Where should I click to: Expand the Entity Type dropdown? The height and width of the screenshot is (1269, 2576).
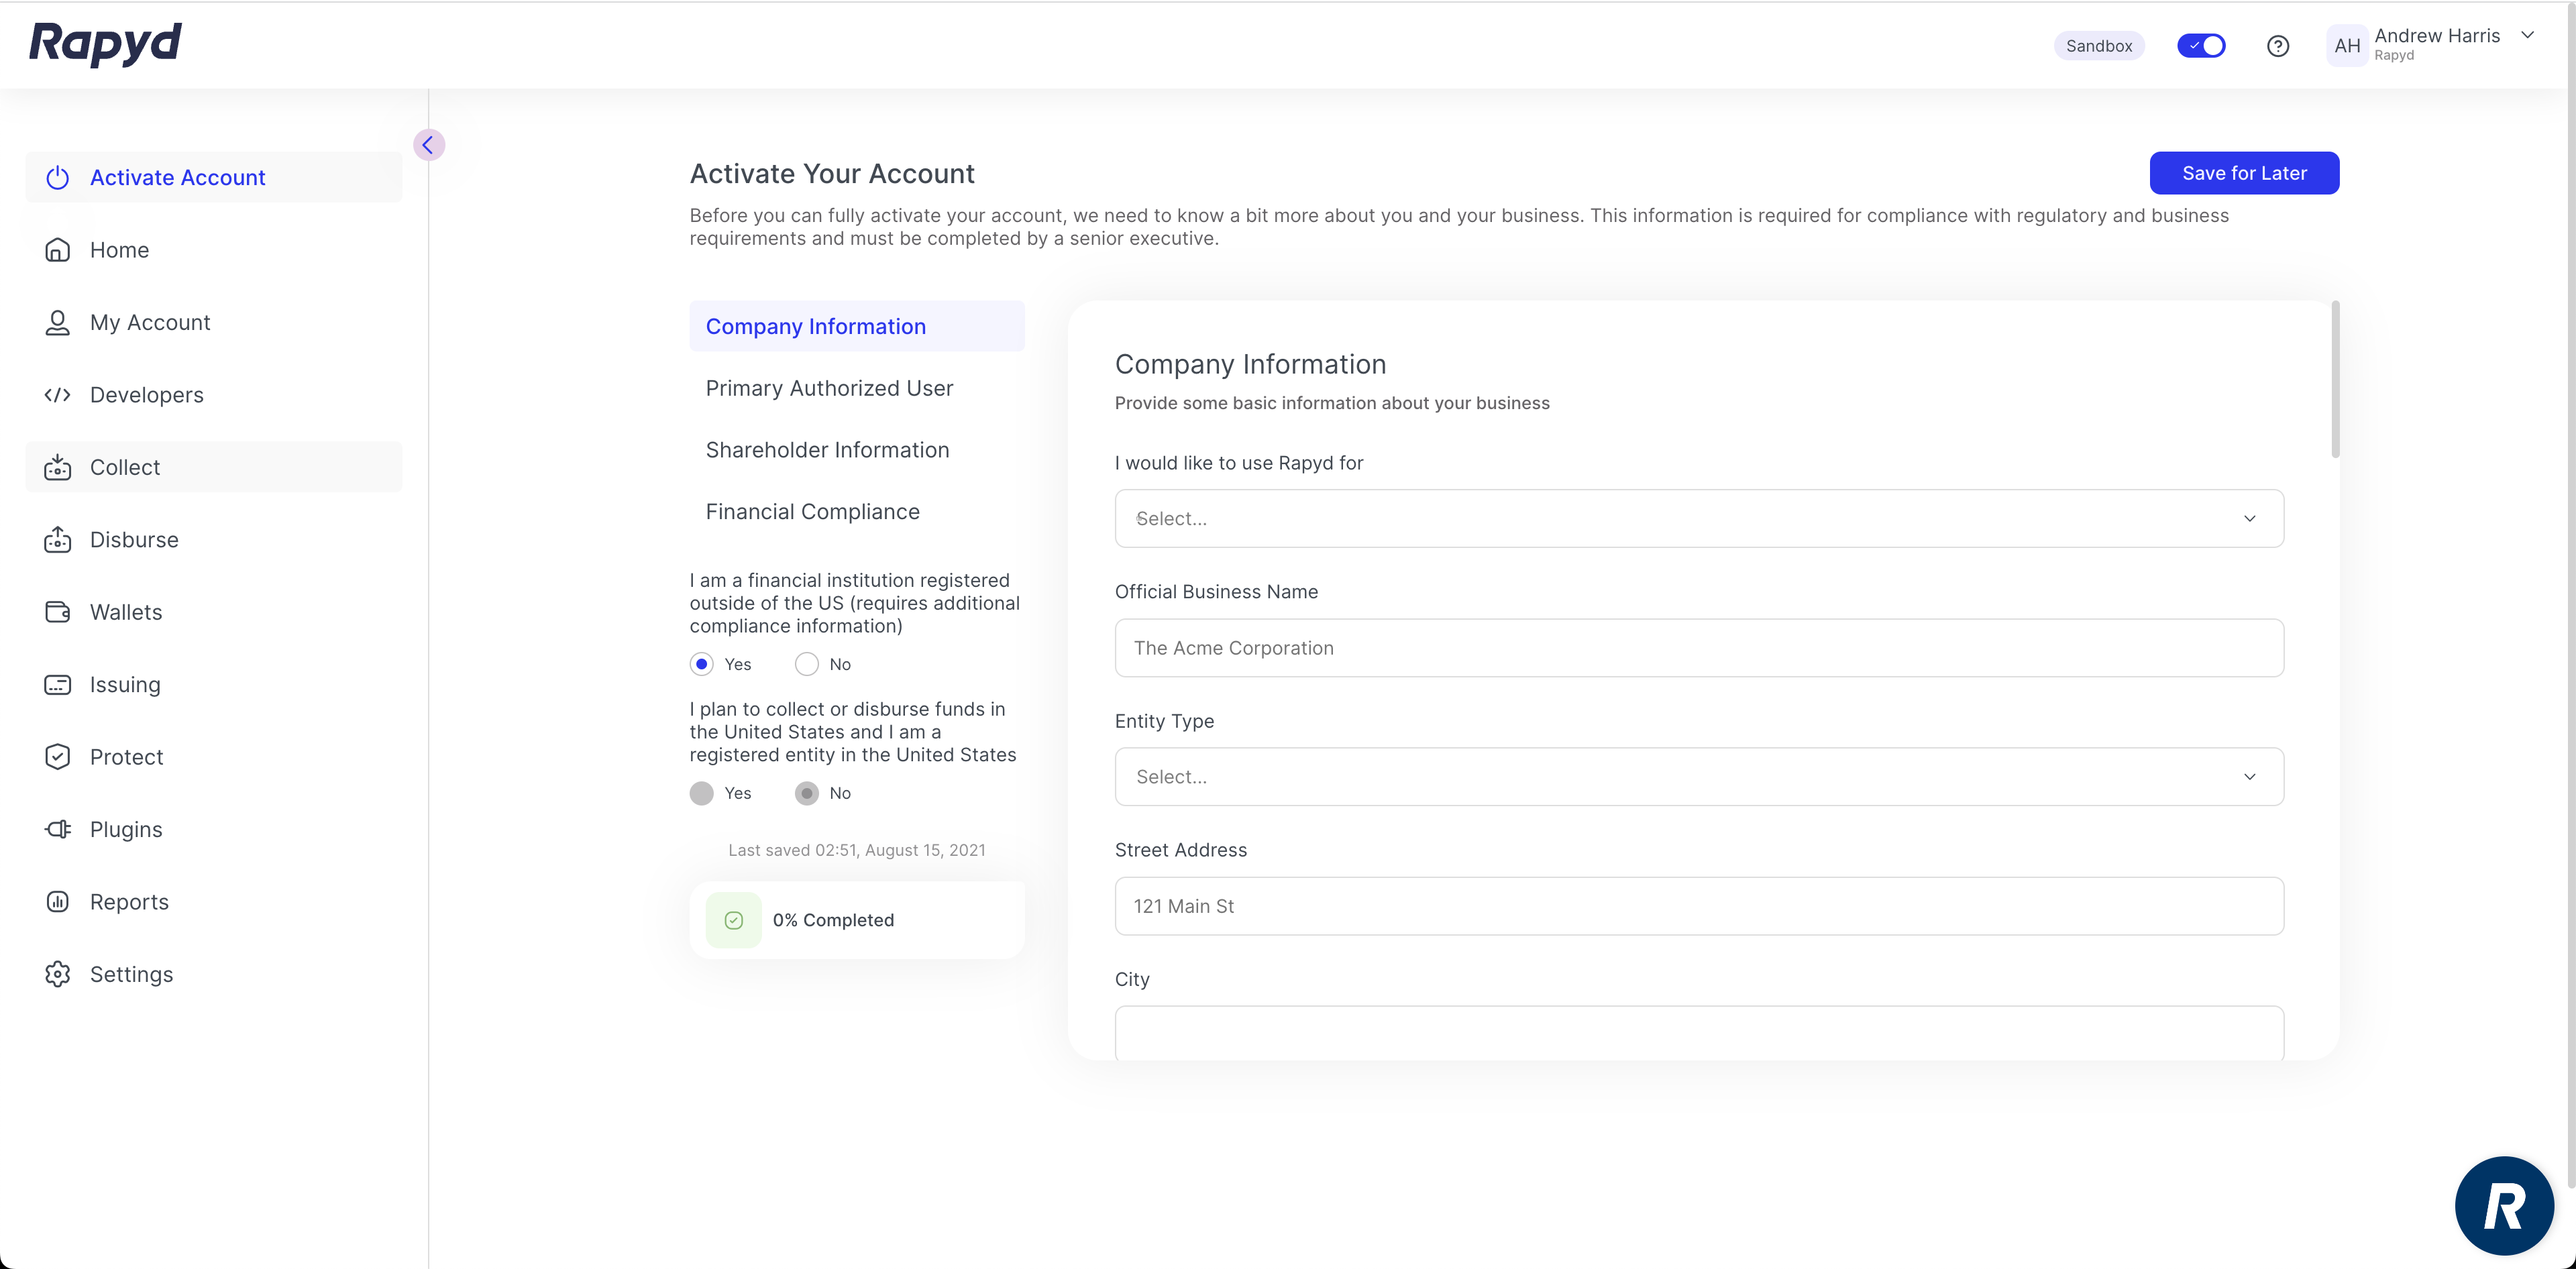(1698, 777)
